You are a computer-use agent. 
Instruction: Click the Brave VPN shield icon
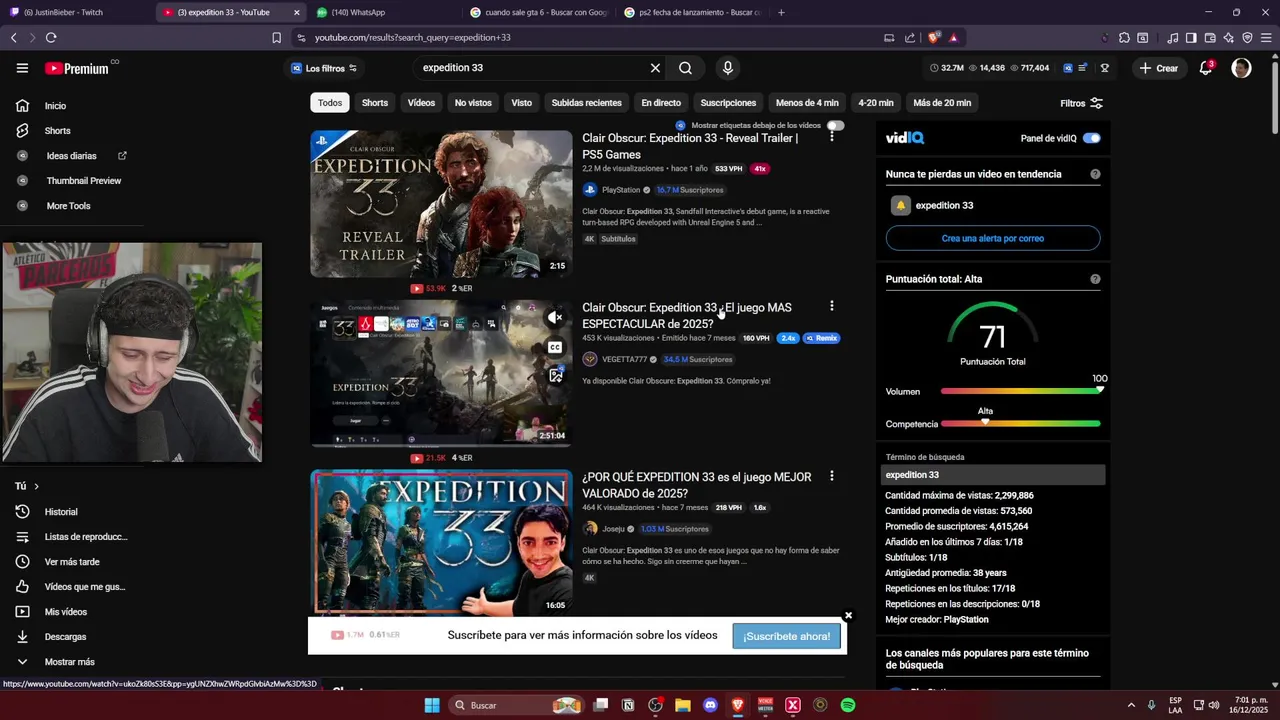click(1247, 38)
